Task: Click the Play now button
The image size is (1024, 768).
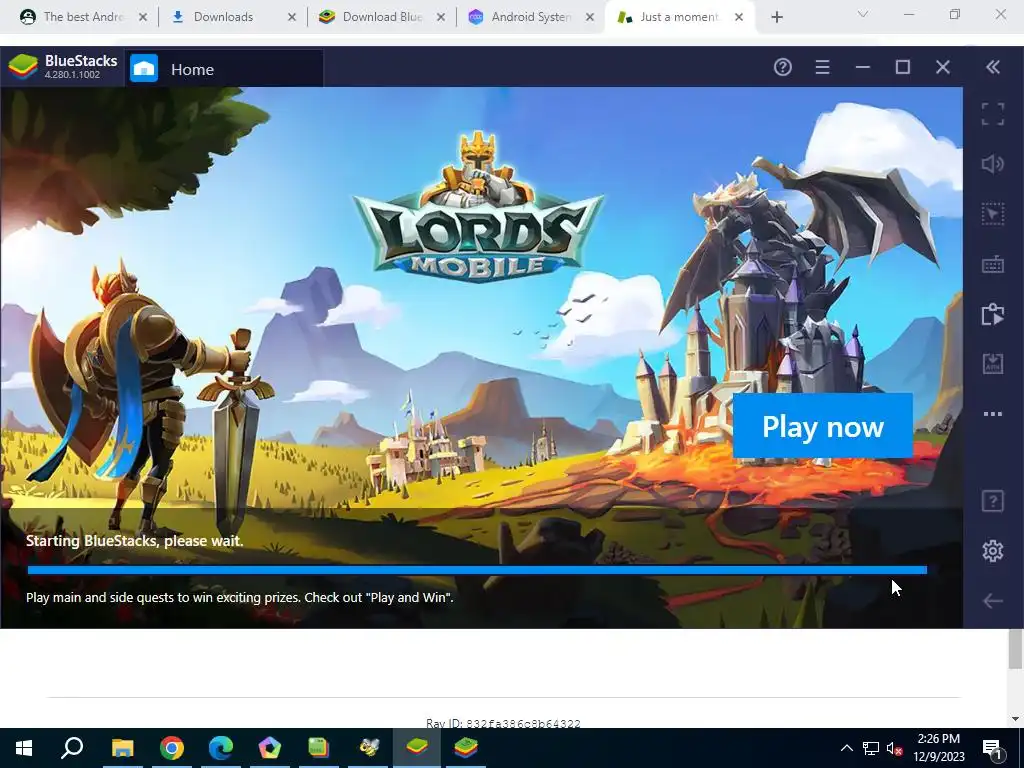Action: pos(822,426)
